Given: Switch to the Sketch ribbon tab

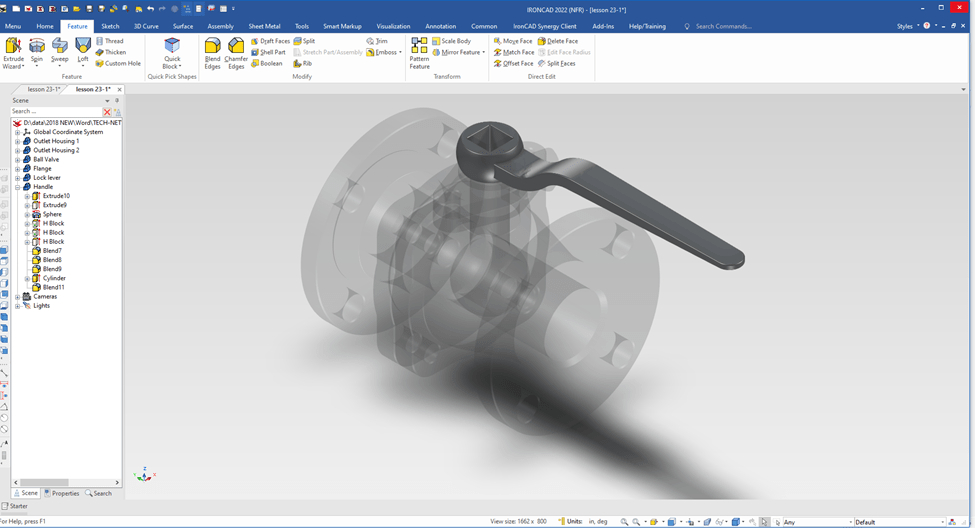Looking at the screenshot, I should [110, 26].
